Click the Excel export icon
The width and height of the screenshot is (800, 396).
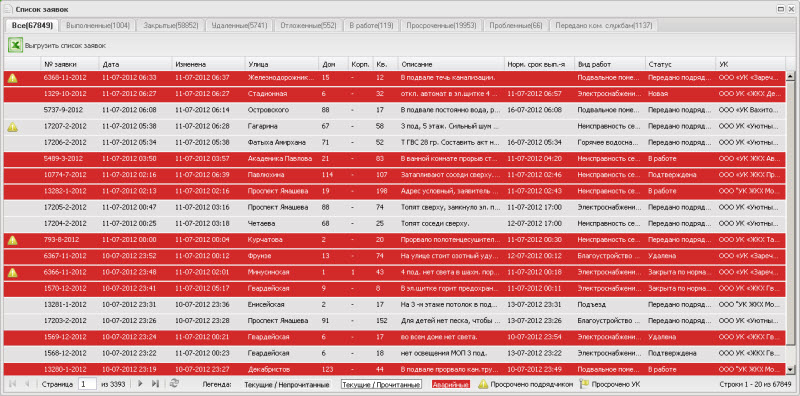click(15, 45)
